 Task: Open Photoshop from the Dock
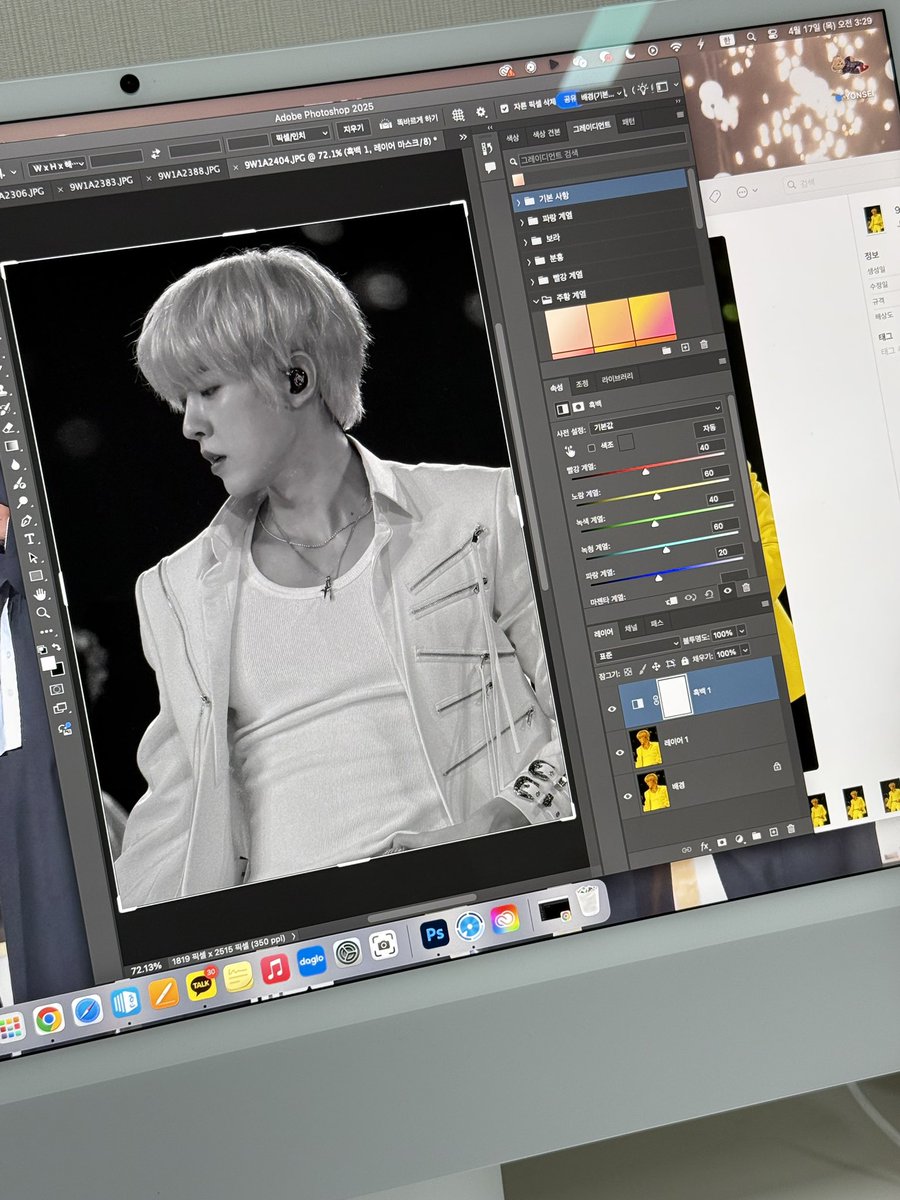pos(434,935)
